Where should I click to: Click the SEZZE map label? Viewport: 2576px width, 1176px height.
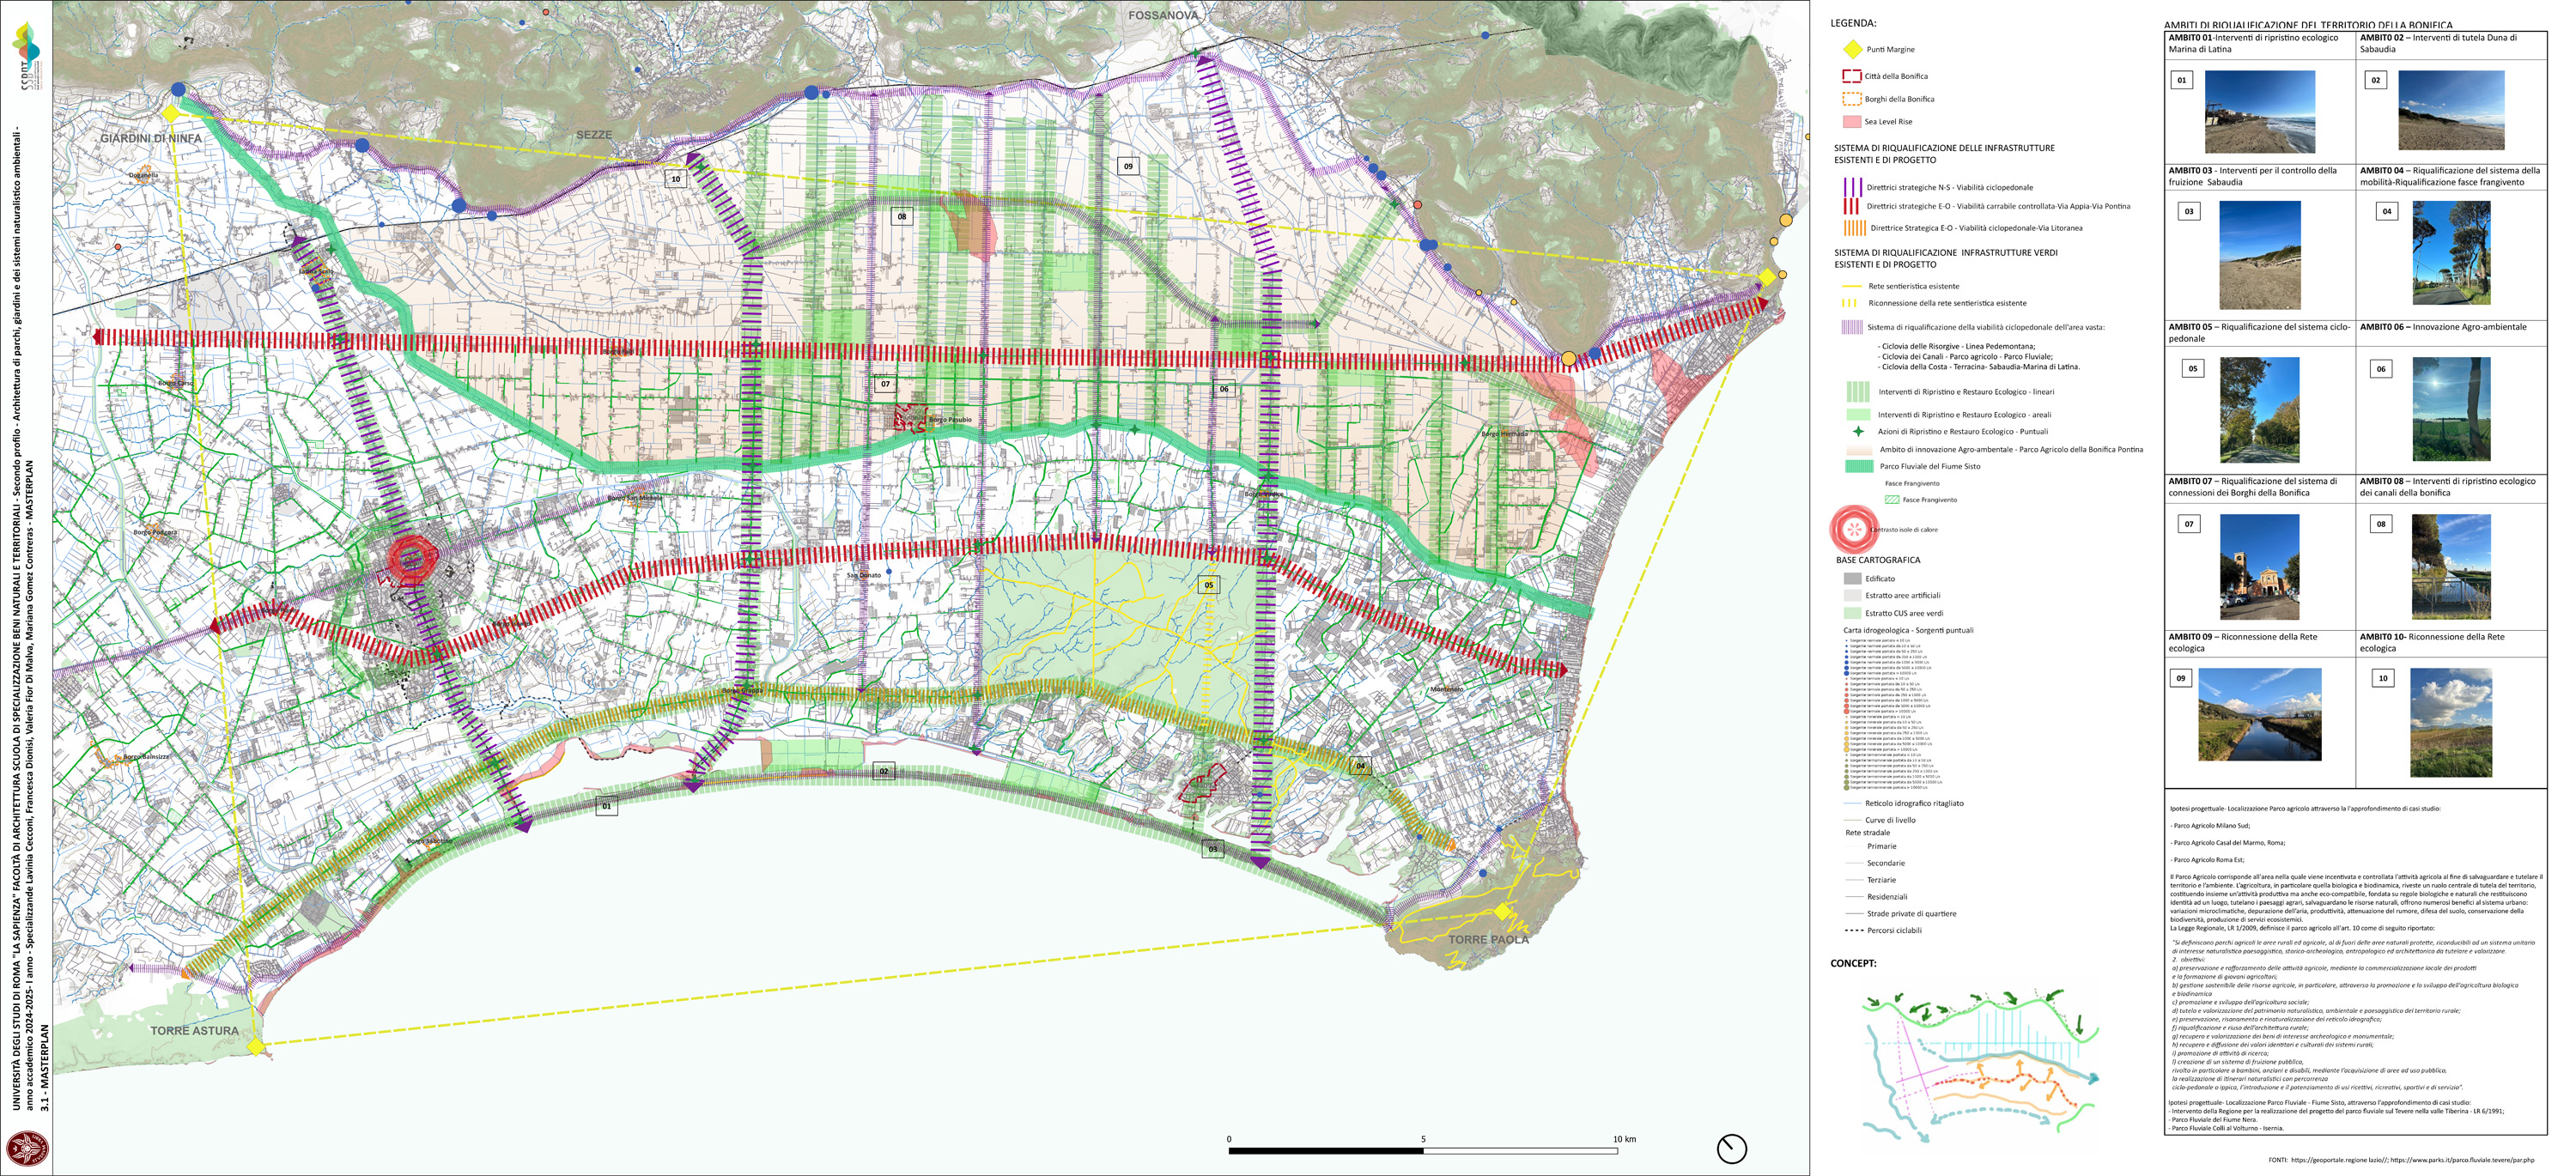coord(594,134)
